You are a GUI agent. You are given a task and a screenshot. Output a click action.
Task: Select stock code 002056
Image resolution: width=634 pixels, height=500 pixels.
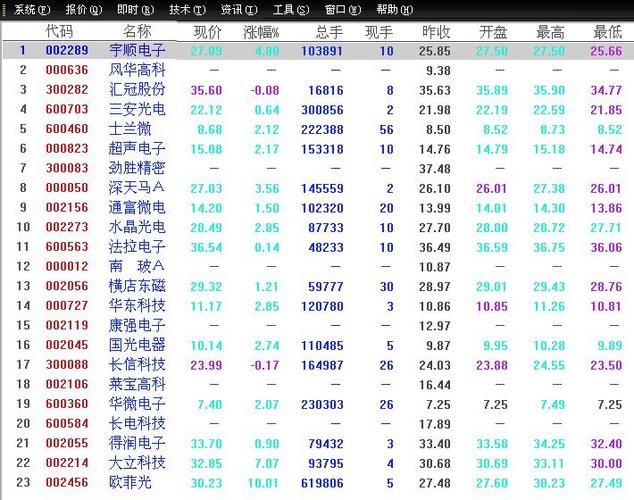click(x=67, y=286)
